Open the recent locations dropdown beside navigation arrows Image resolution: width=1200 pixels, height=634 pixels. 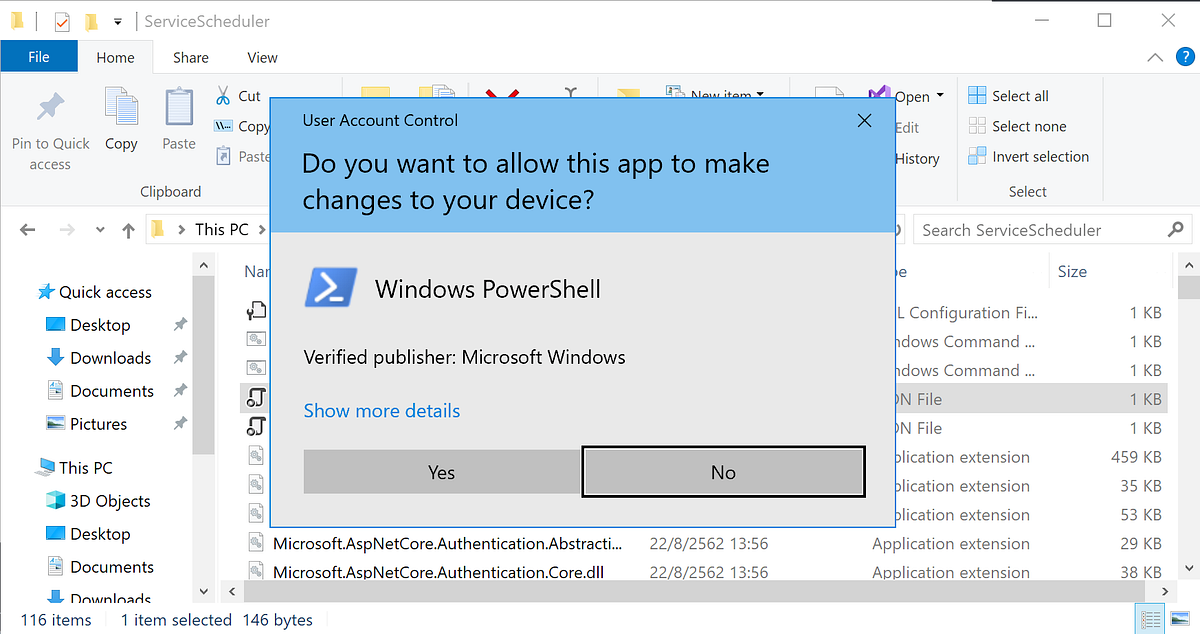click(99, 229)
